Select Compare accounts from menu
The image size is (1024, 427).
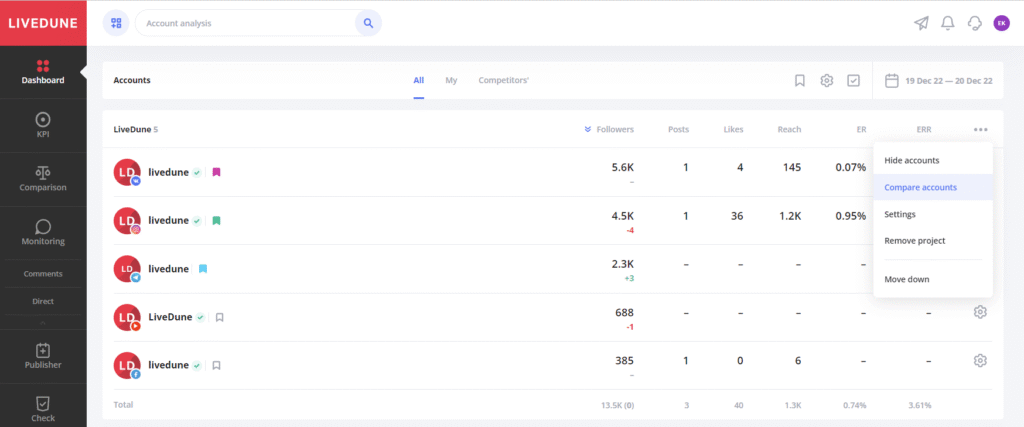point(920,187)
